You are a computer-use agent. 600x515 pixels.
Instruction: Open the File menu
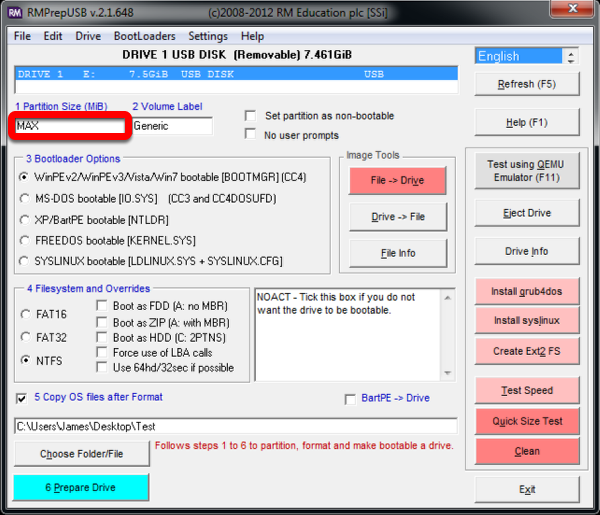pyautogui.click(x=22, y=36)
